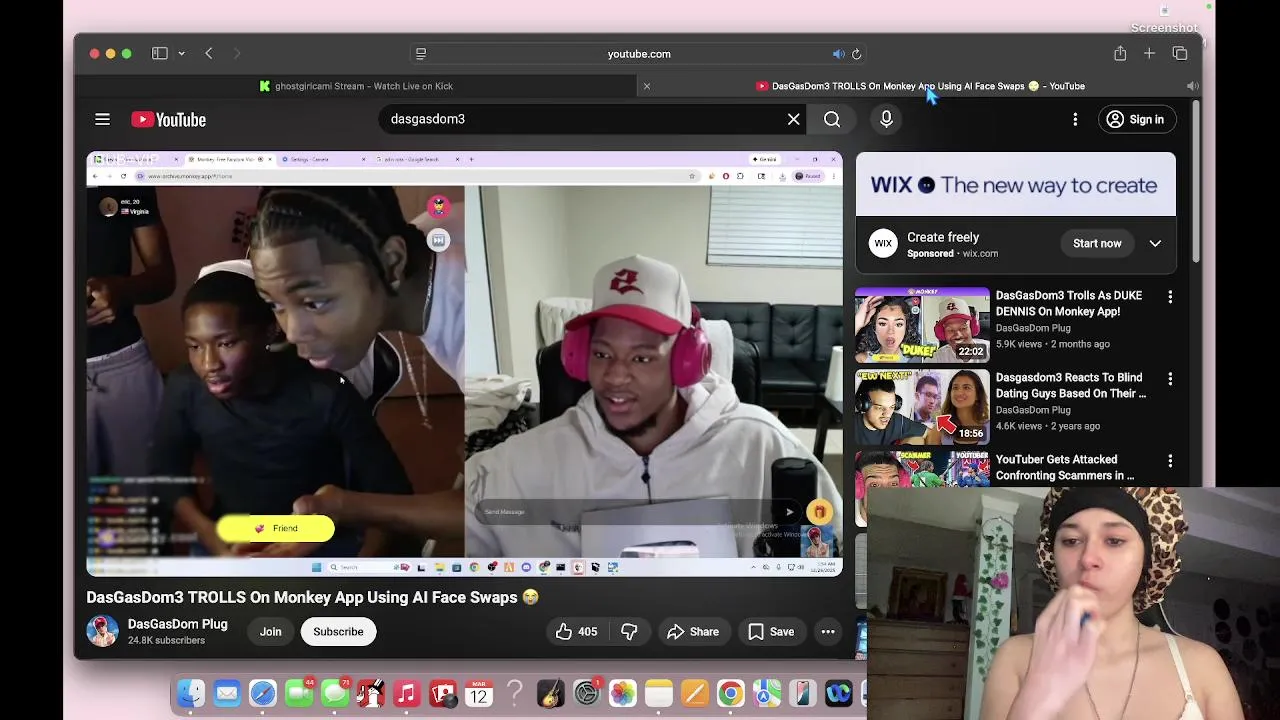Open 'Dasgasdom3 Reacts To Blind Dating' title
The width and height of the screenshot is (1280, 720).
[1071, 386]
